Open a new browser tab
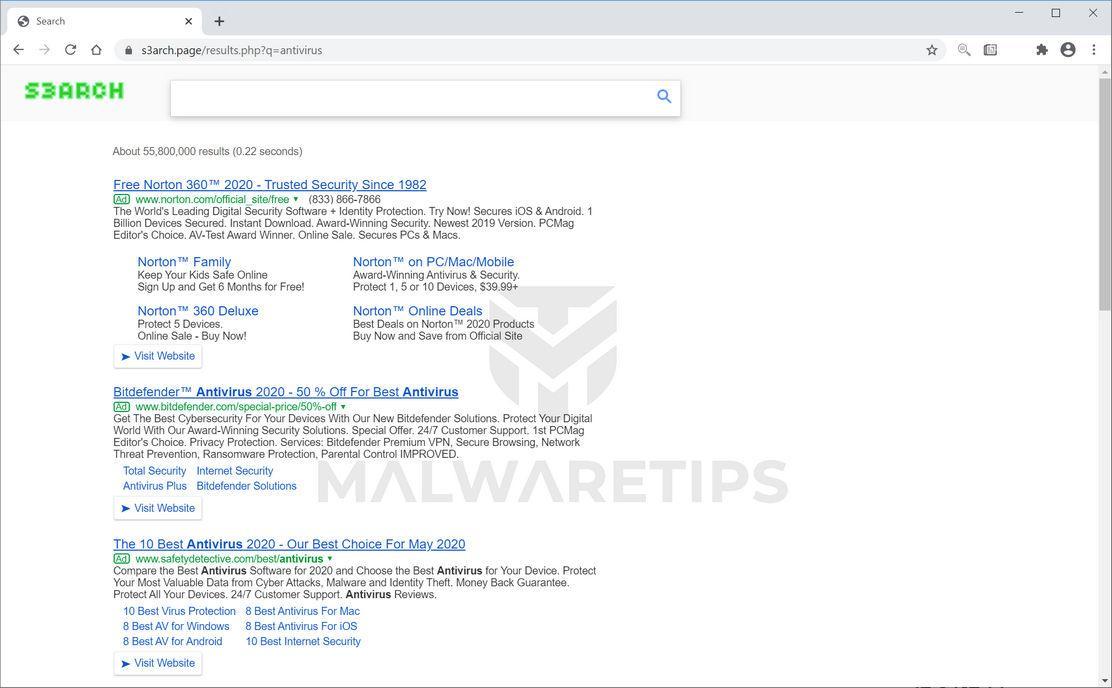1112x688 pixels. click(219, 21)
